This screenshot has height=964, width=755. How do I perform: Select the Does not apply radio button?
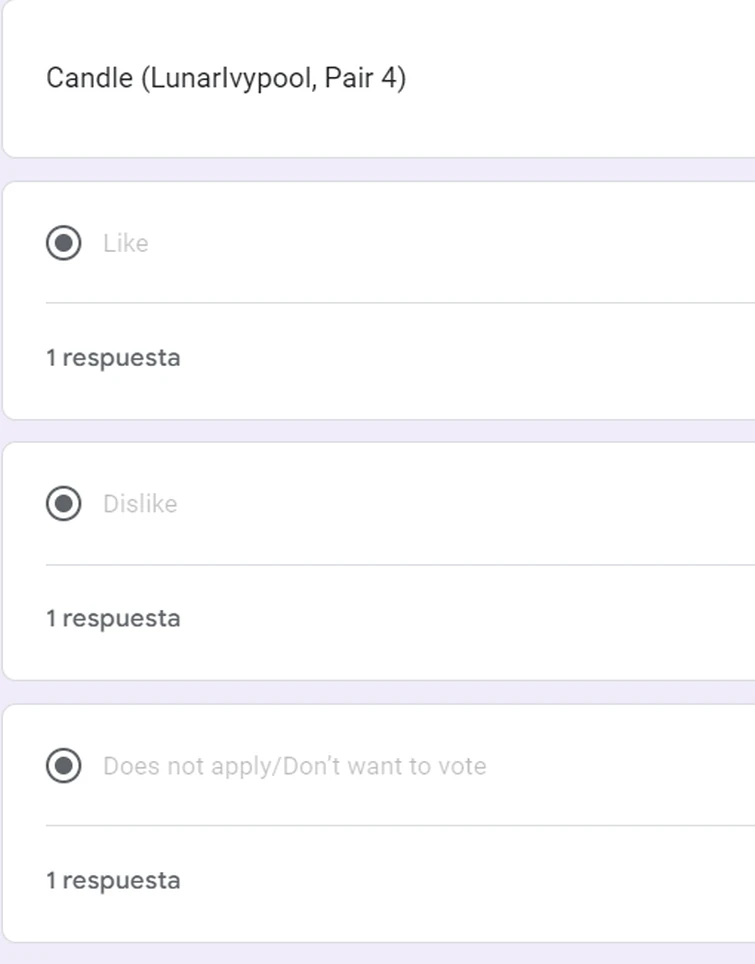(x=64, y=766)
